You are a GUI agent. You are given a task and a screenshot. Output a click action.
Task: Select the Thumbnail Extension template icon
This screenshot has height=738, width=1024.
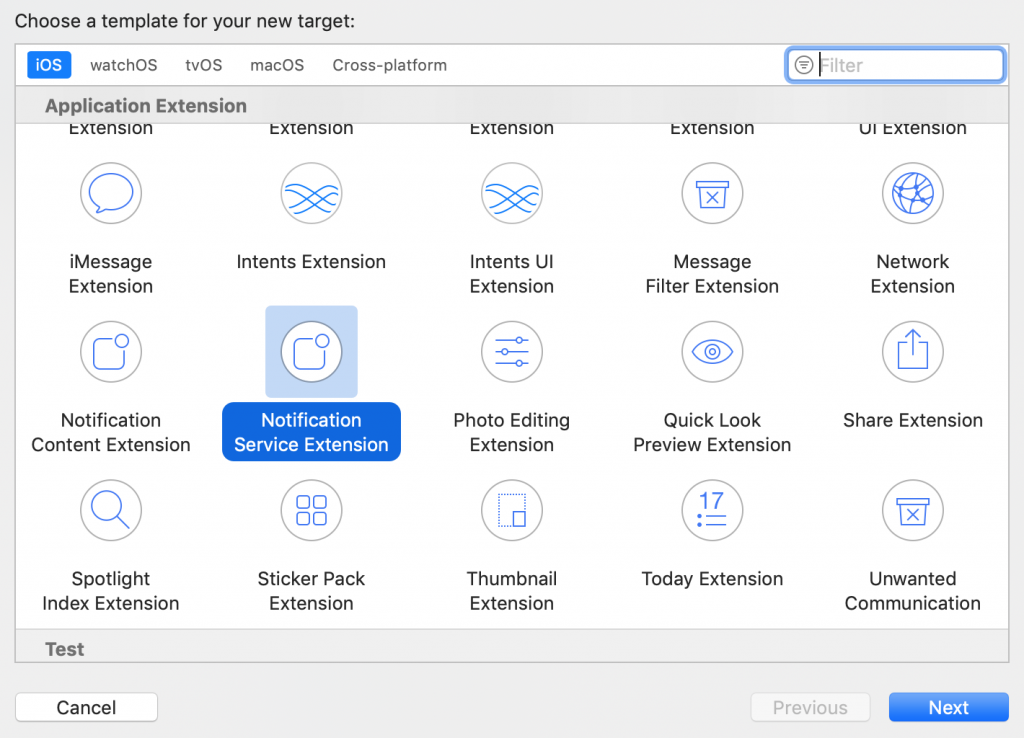(511, 510)
